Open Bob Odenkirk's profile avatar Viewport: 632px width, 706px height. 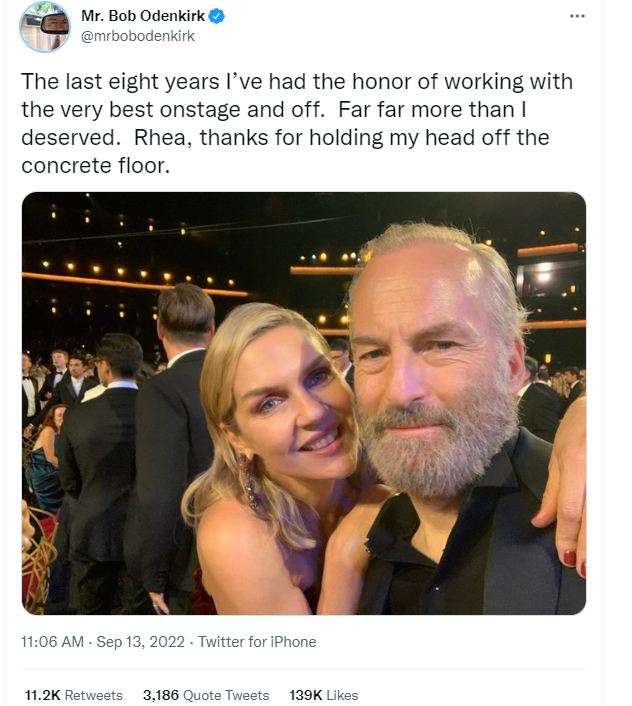point(45,26)
